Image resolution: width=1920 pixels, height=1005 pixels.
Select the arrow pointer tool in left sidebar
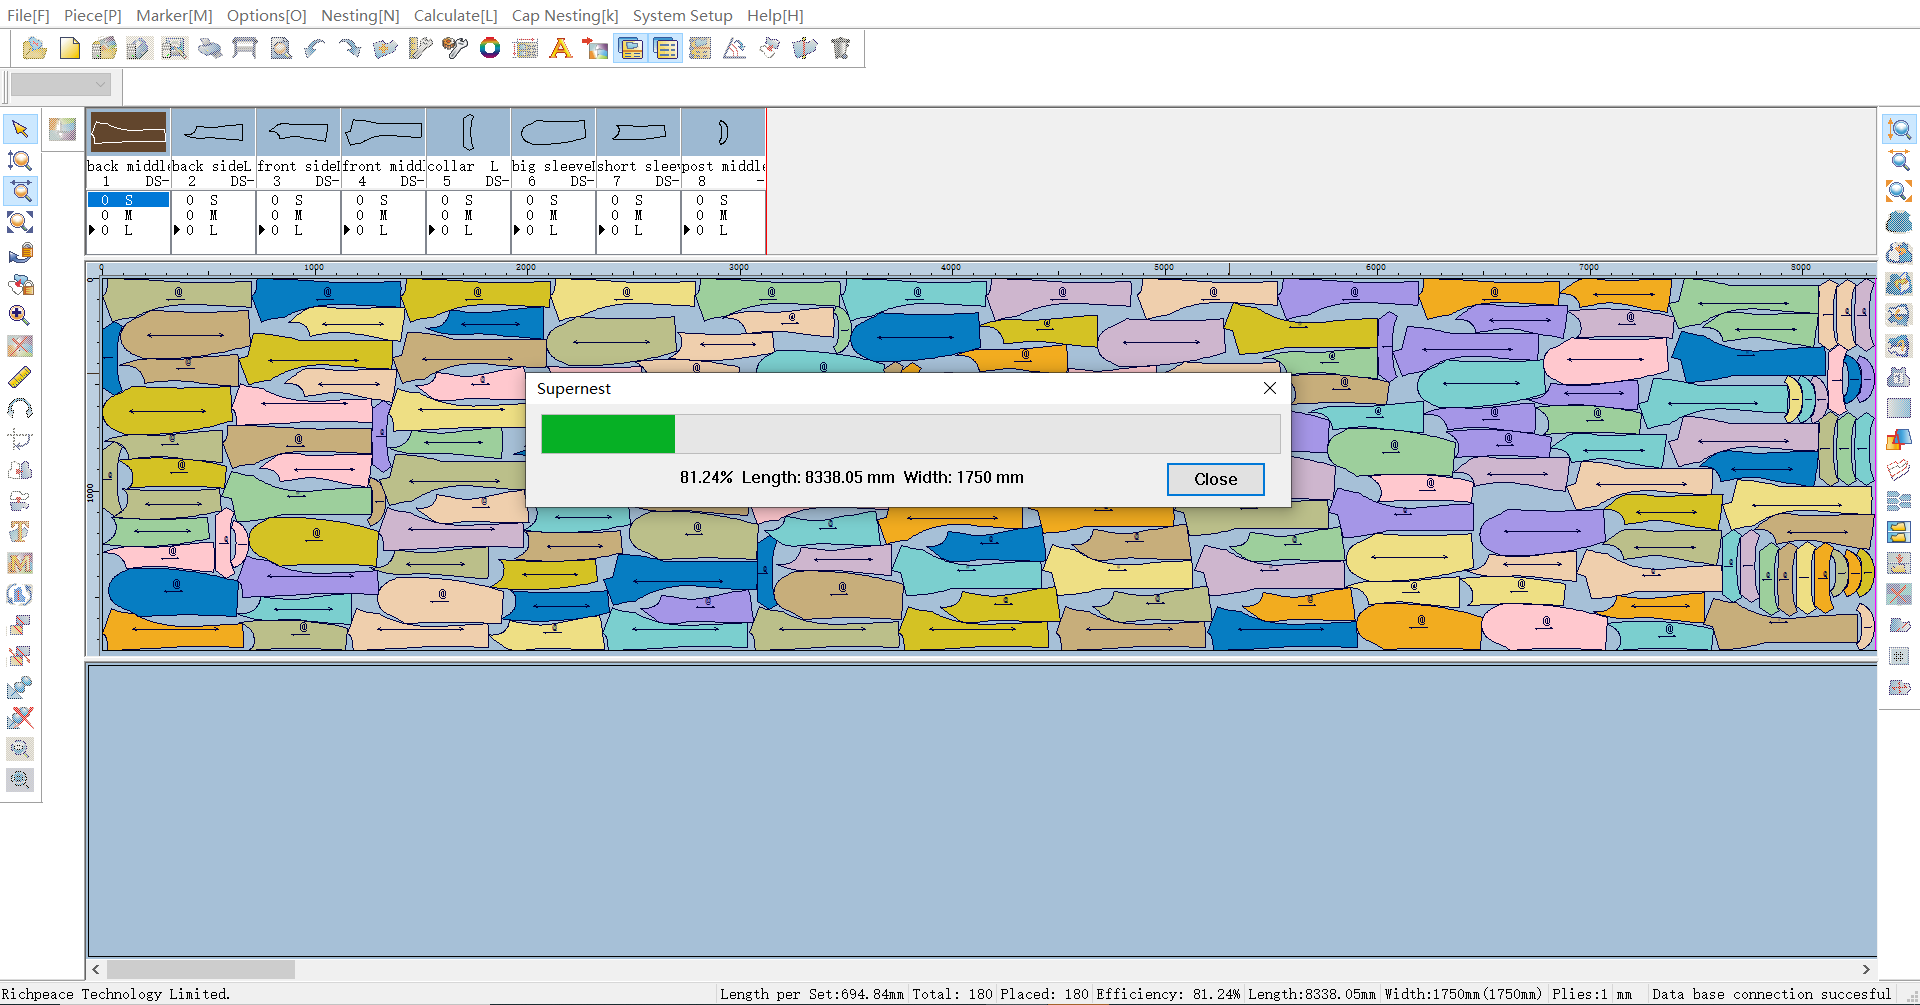click(x=20, y=129)
